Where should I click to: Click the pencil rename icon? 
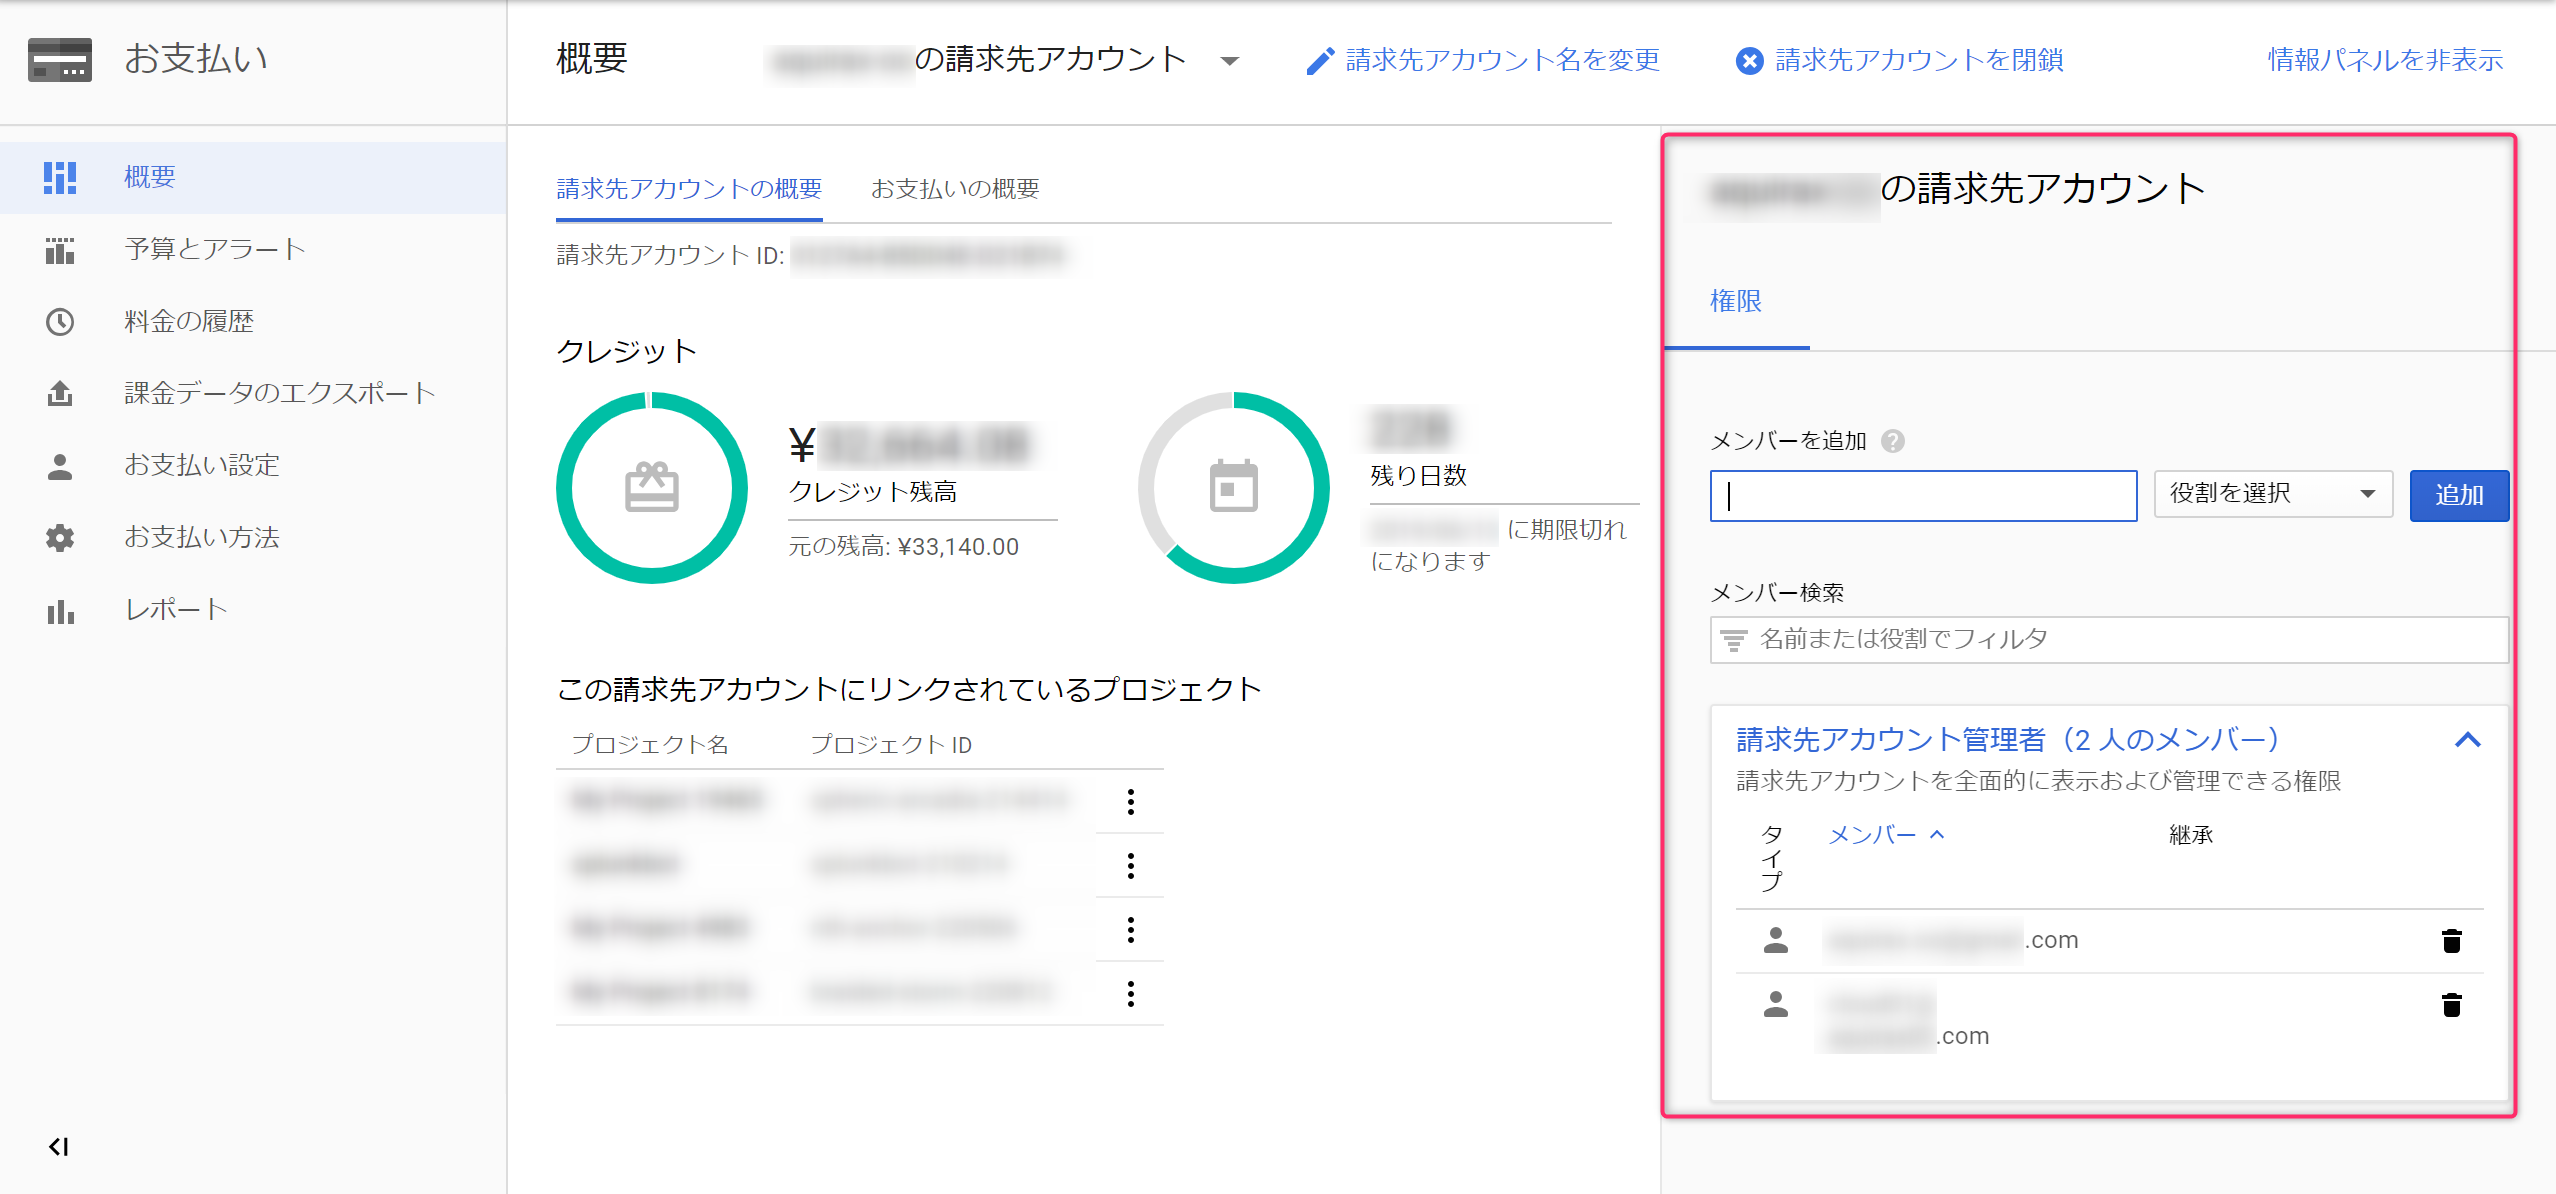(x=1320, y=61)
